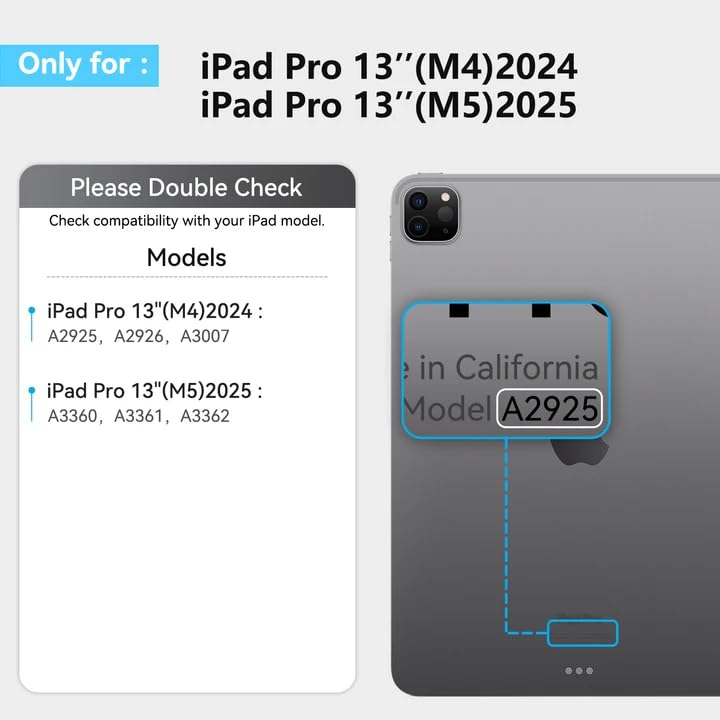
Task: Click the highlighted A2925 model number
Action: [550, 408]
